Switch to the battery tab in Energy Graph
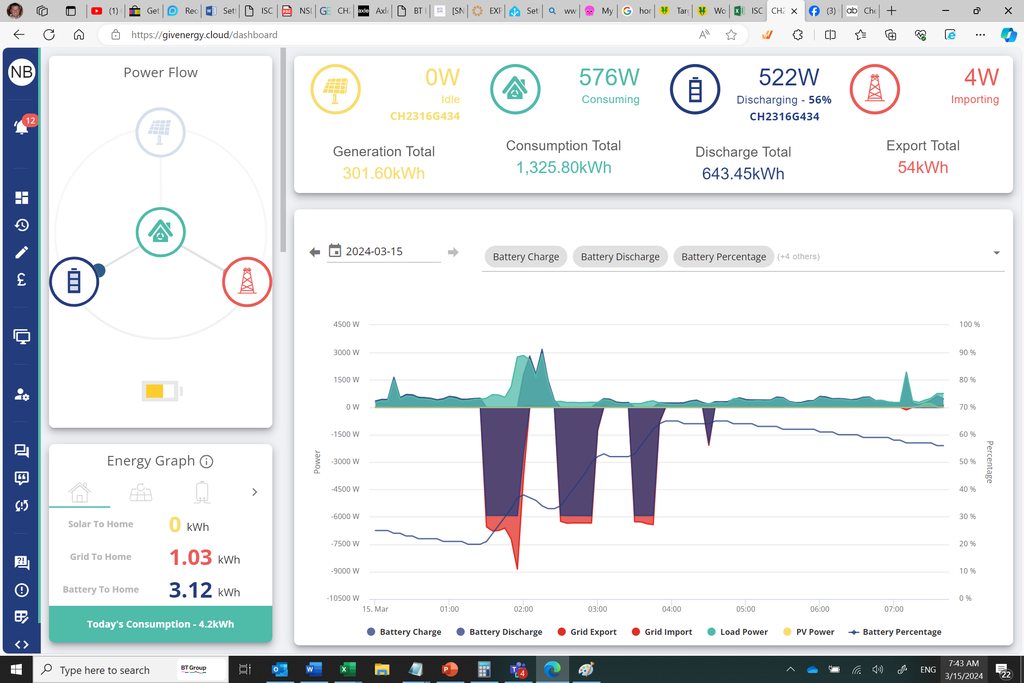Image resolution: width=1024 pixels, height=683 pixels. click(202, 492)
